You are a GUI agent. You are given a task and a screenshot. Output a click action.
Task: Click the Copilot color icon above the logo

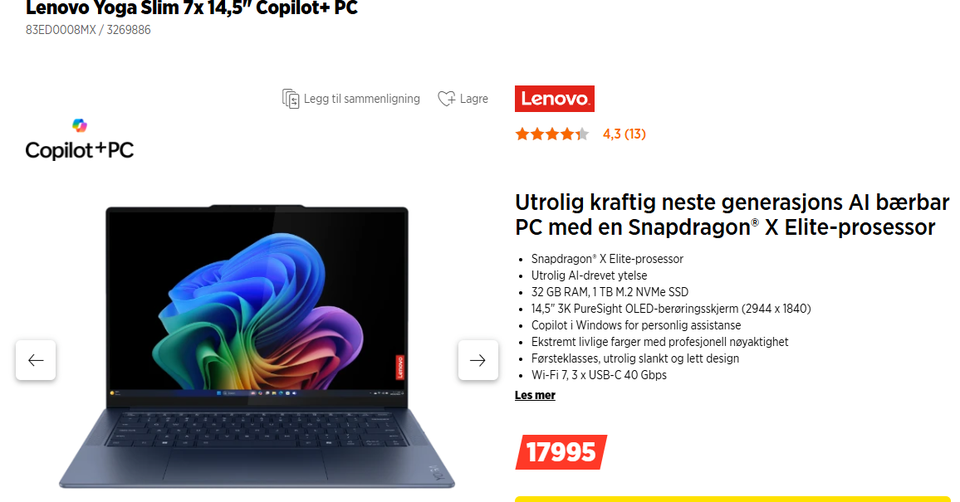80,126
